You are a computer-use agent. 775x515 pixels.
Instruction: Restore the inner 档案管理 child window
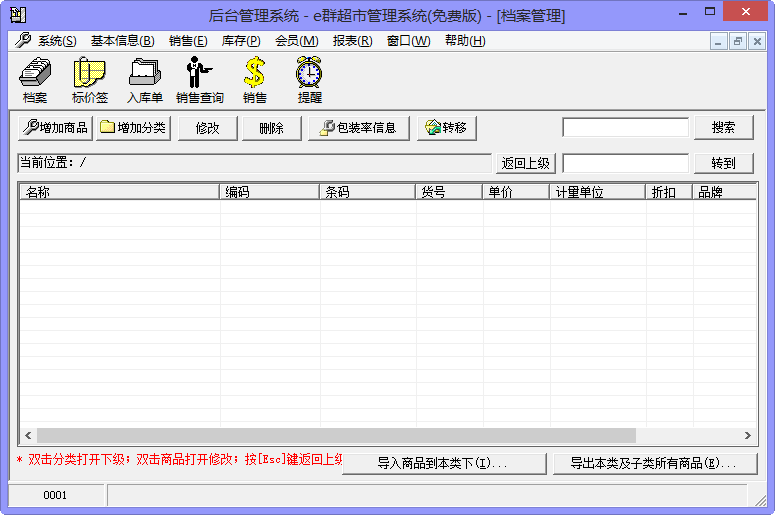738,42
